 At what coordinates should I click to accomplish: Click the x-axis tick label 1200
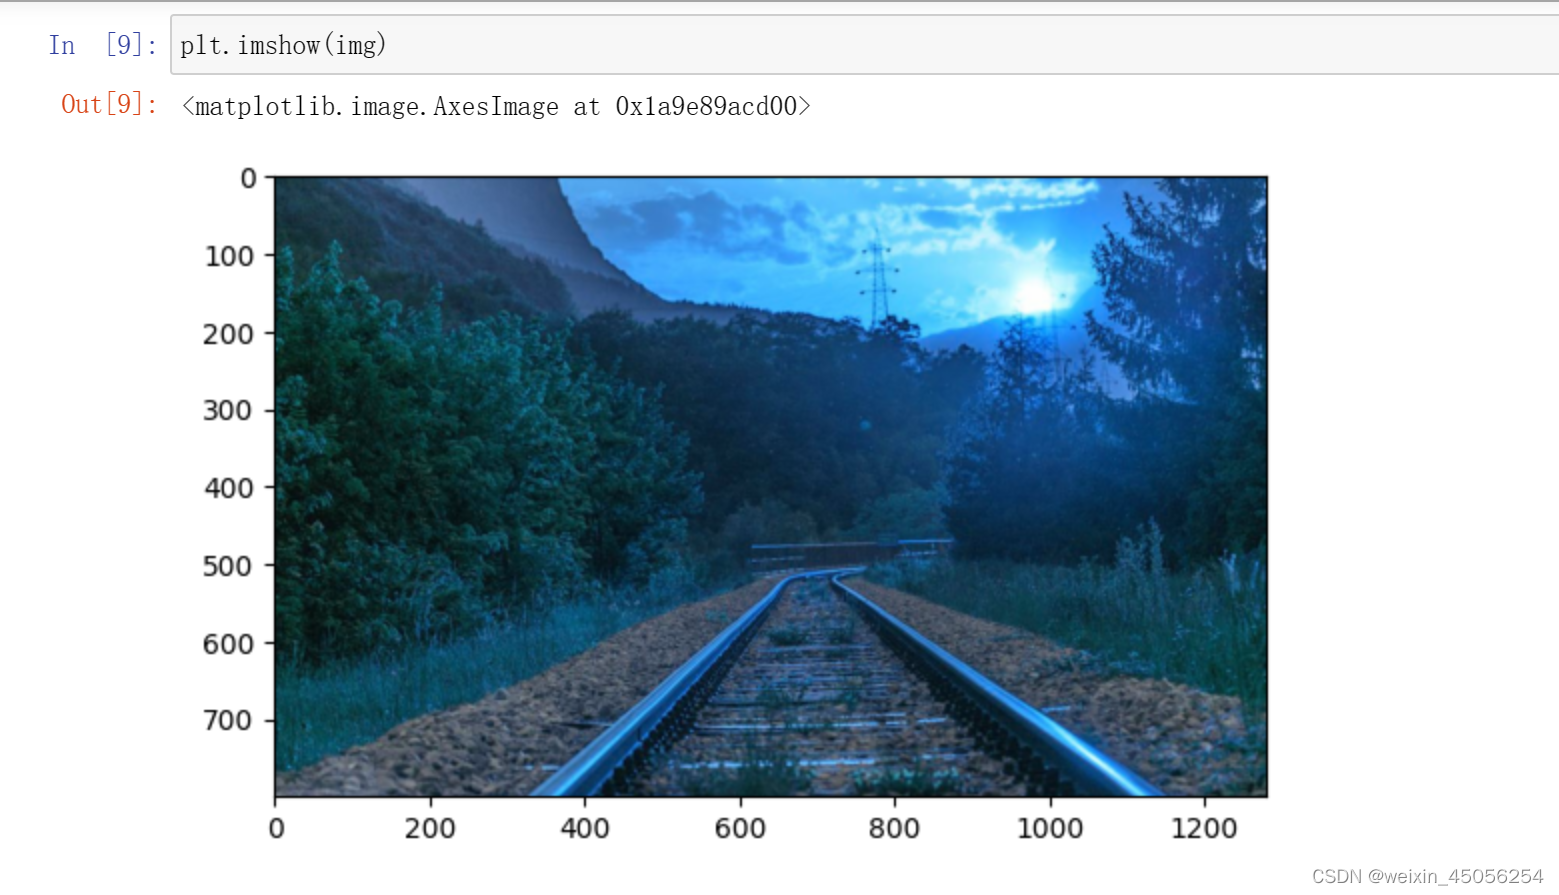[1204, 829]
